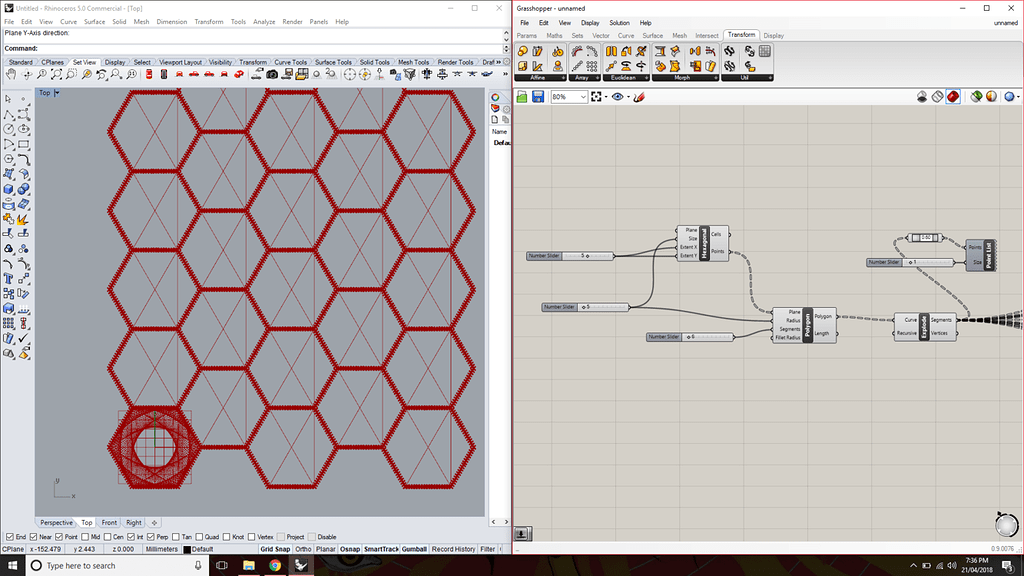
Task: Click the zoom extents icon beside the zoom dropdown
Action: pyautogui.click(x=596, y=97)
